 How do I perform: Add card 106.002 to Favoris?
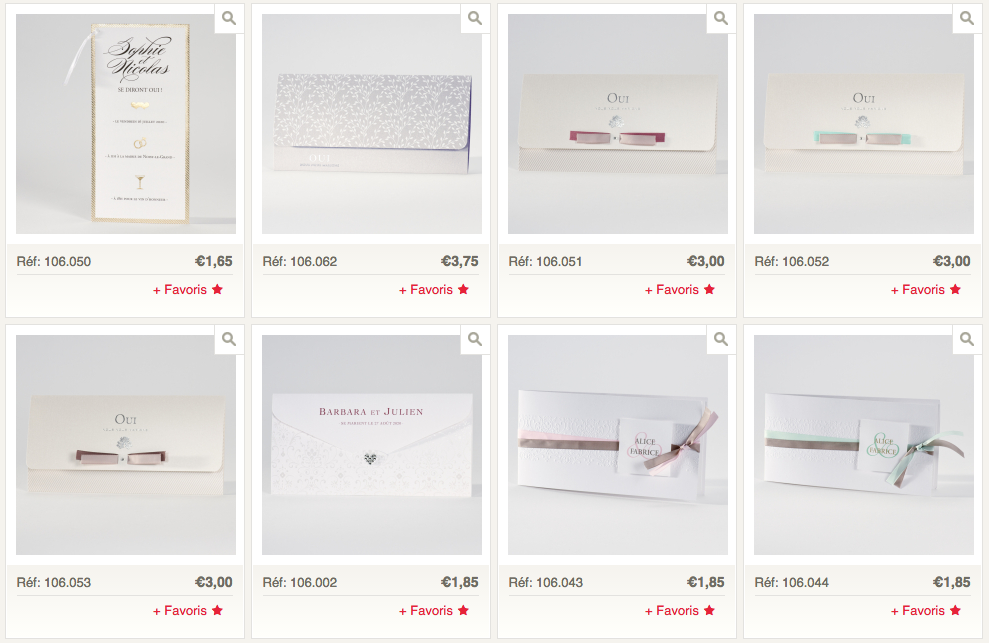click(x=434, y=611)
